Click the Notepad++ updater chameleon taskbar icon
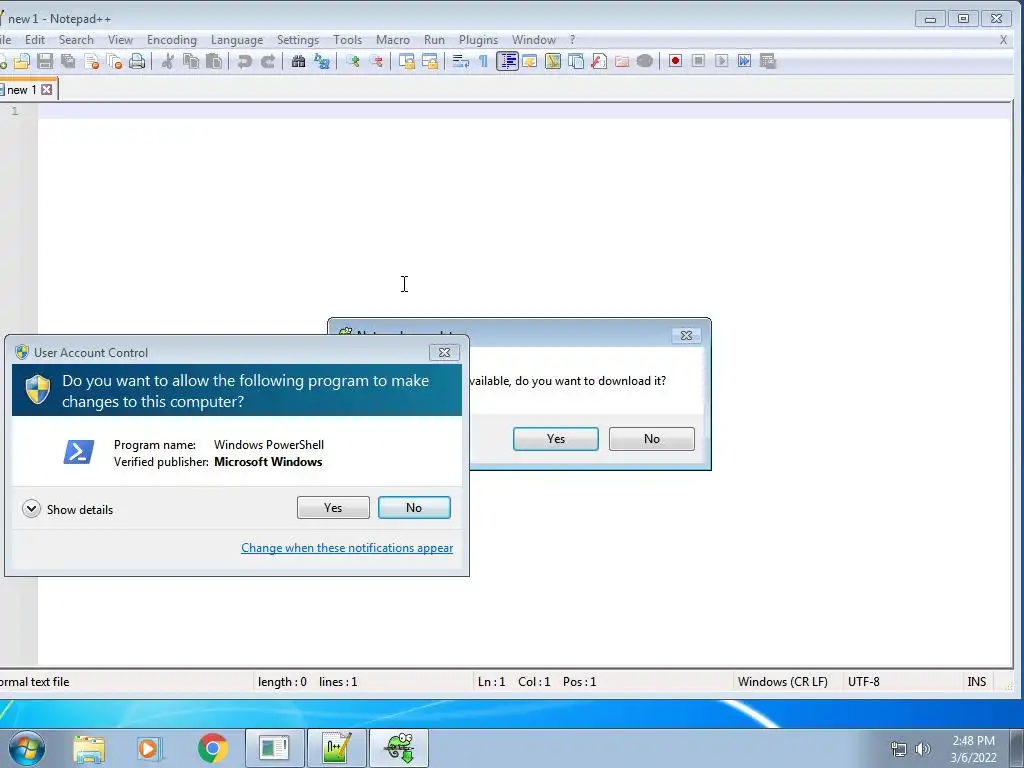 click(x=399, y=748)
